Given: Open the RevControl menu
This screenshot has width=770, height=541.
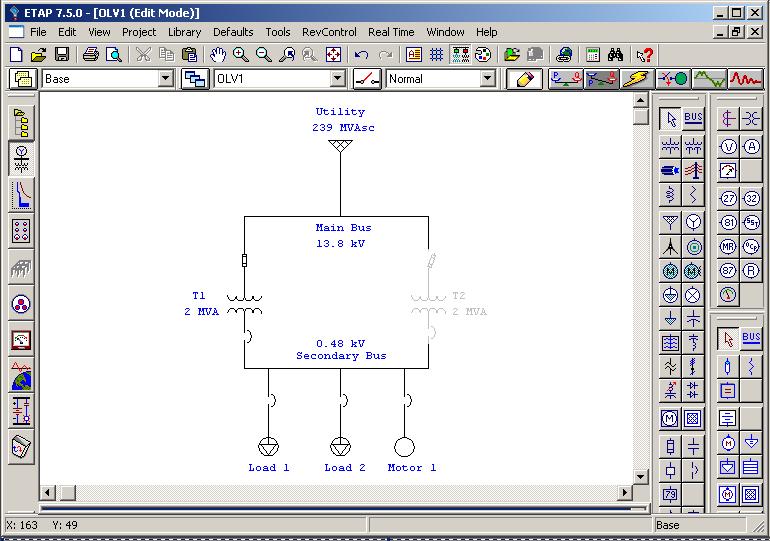Looking at the screenshot, I should coord(329,32).
